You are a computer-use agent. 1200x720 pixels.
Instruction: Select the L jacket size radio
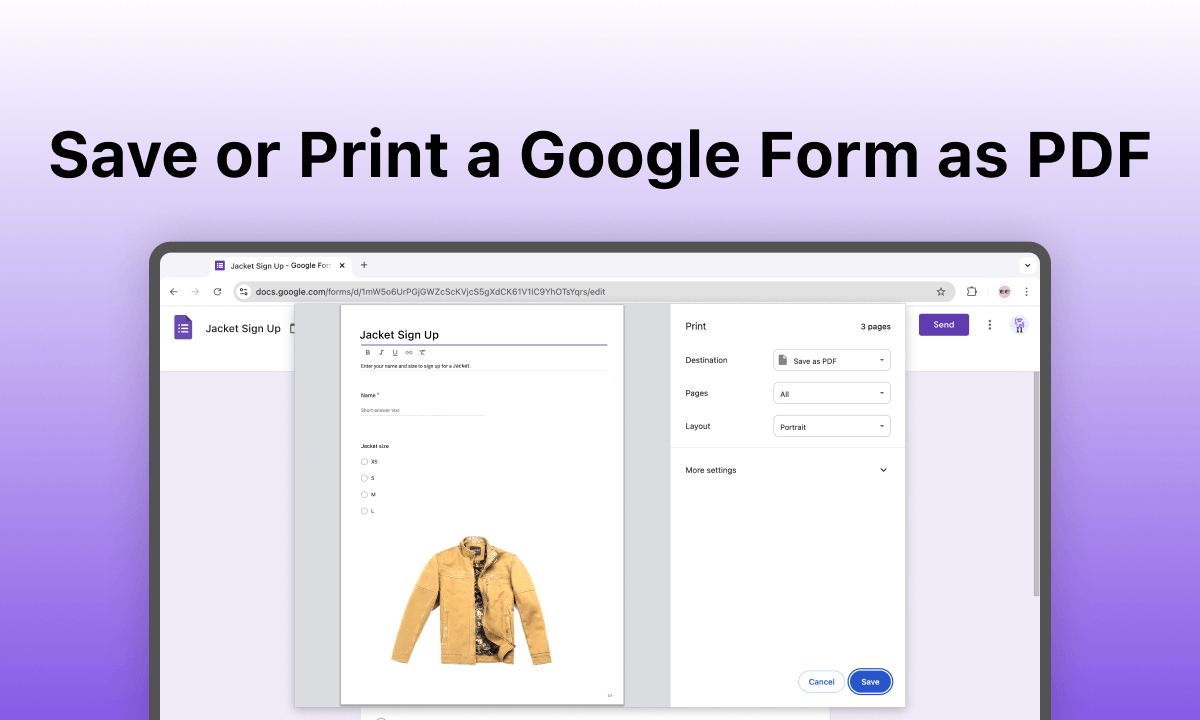pyautogui.click(x=364, y=511)
